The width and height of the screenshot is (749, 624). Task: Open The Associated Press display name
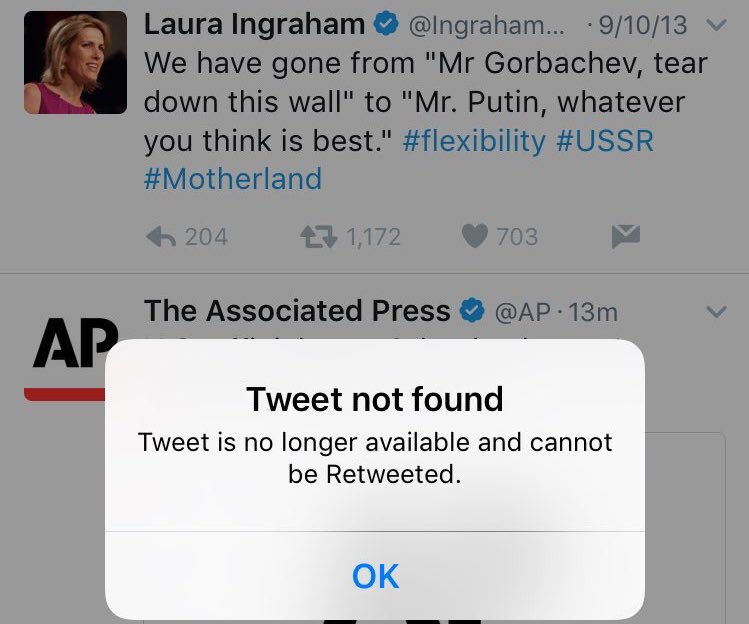(297, 311)
